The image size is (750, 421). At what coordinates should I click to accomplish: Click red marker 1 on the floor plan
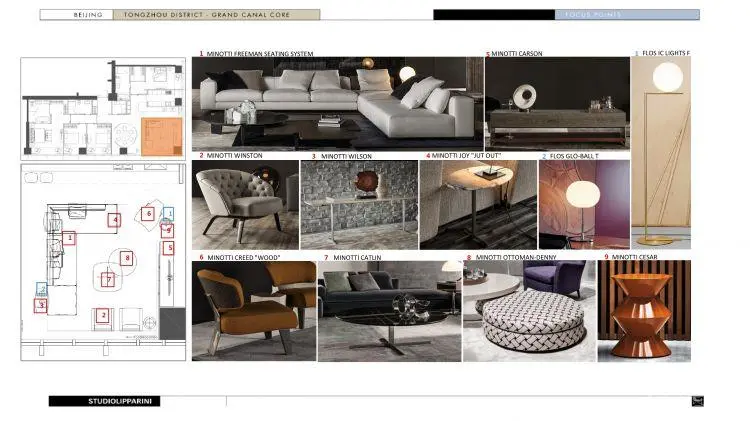pos(69,238)
